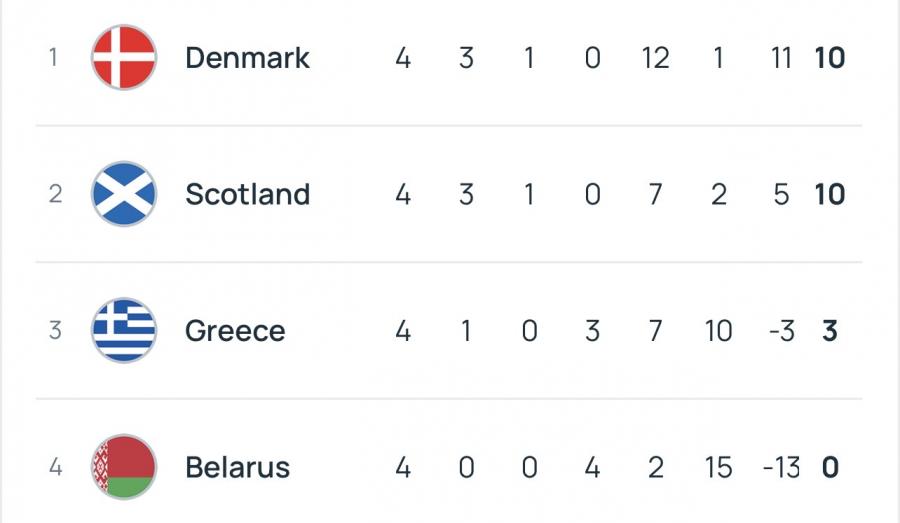Click the Greece flag icon
The height and width of the screenshot is (523, 900).
(124, 331)
